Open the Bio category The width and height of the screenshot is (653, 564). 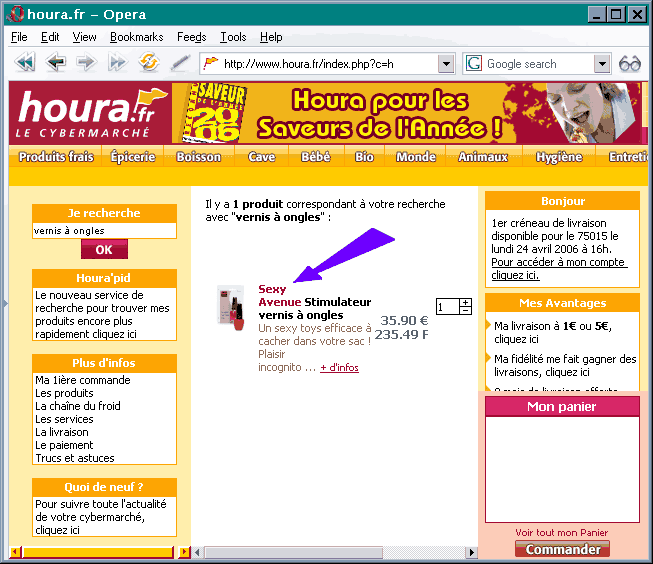click(364, 157)
